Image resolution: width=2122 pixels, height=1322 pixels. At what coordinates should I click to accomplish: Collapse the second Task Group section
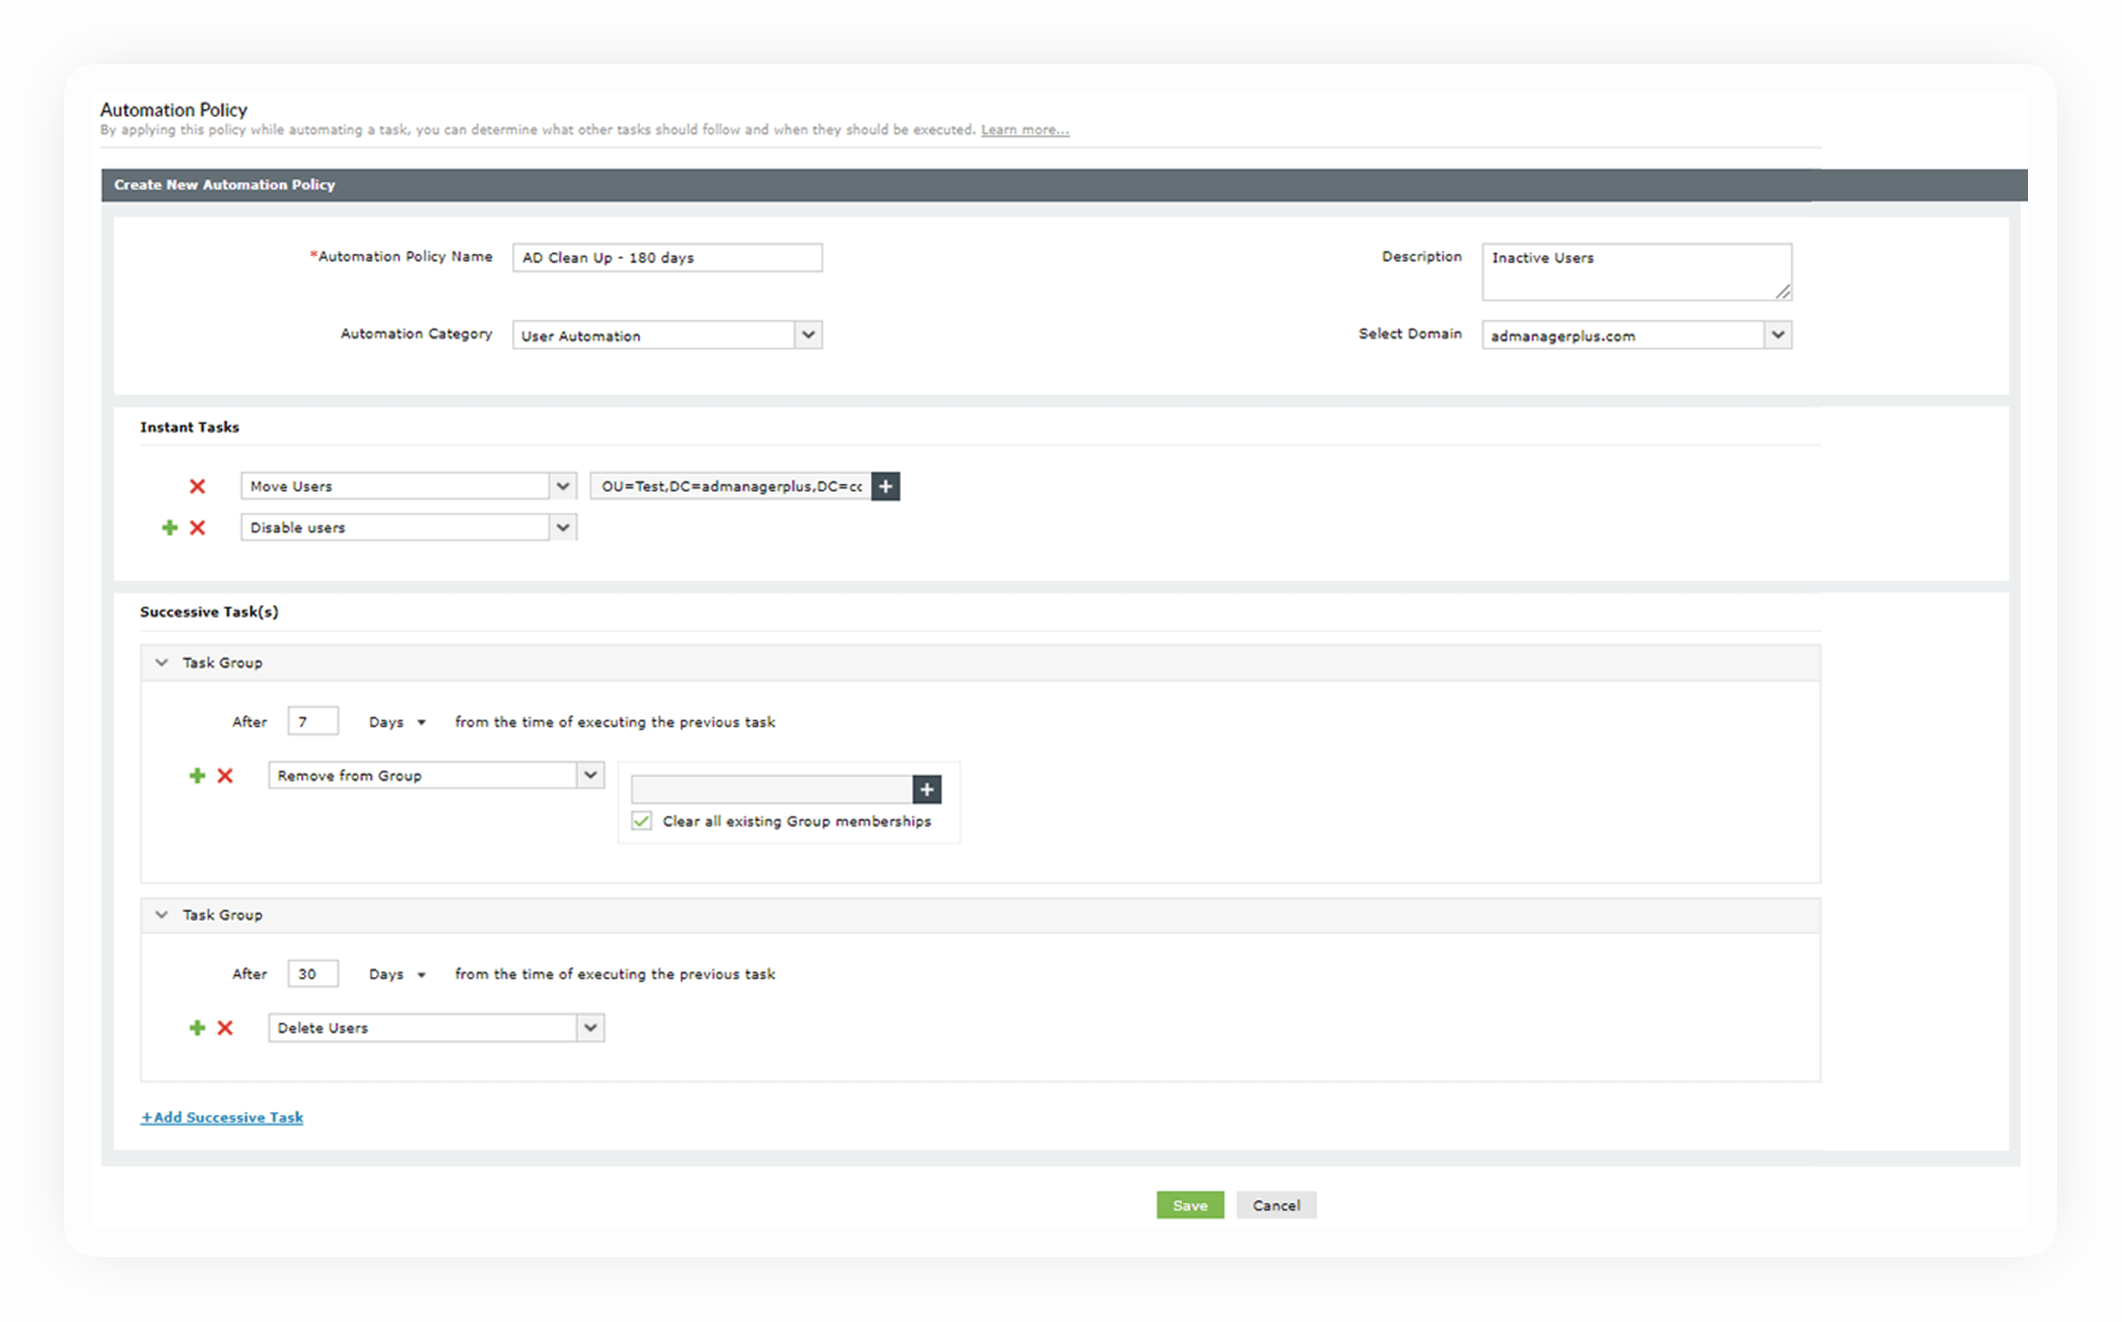162,914
